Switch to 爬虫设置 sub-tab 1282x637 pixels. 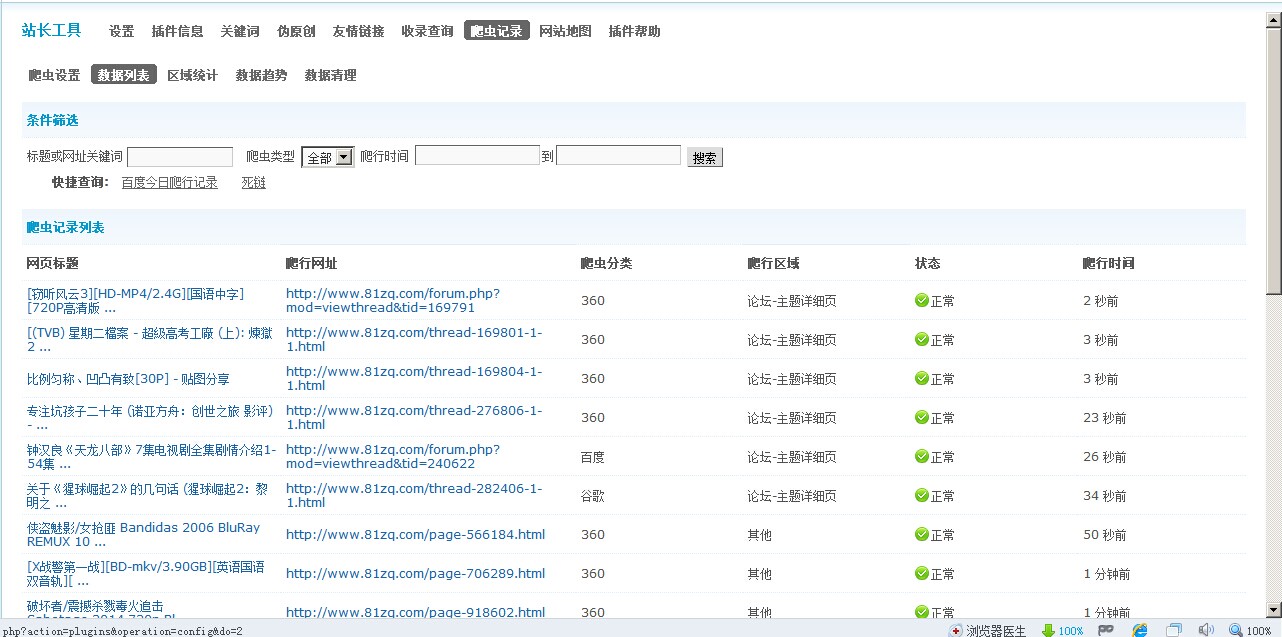pyautogui.click(x=54, y=75)
